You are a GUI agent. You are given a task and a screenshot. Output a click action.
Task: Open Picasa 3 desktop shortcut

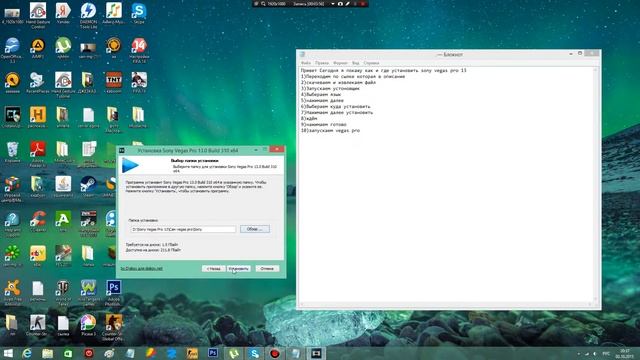coord(88,326)
